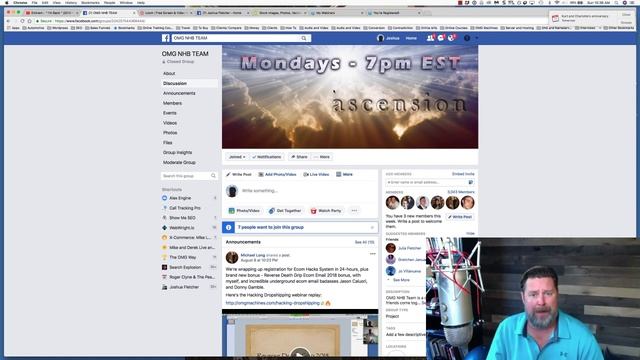640x360 pixels.
Task: Click Michael Long's avatar in announcement
Action: 232,258
